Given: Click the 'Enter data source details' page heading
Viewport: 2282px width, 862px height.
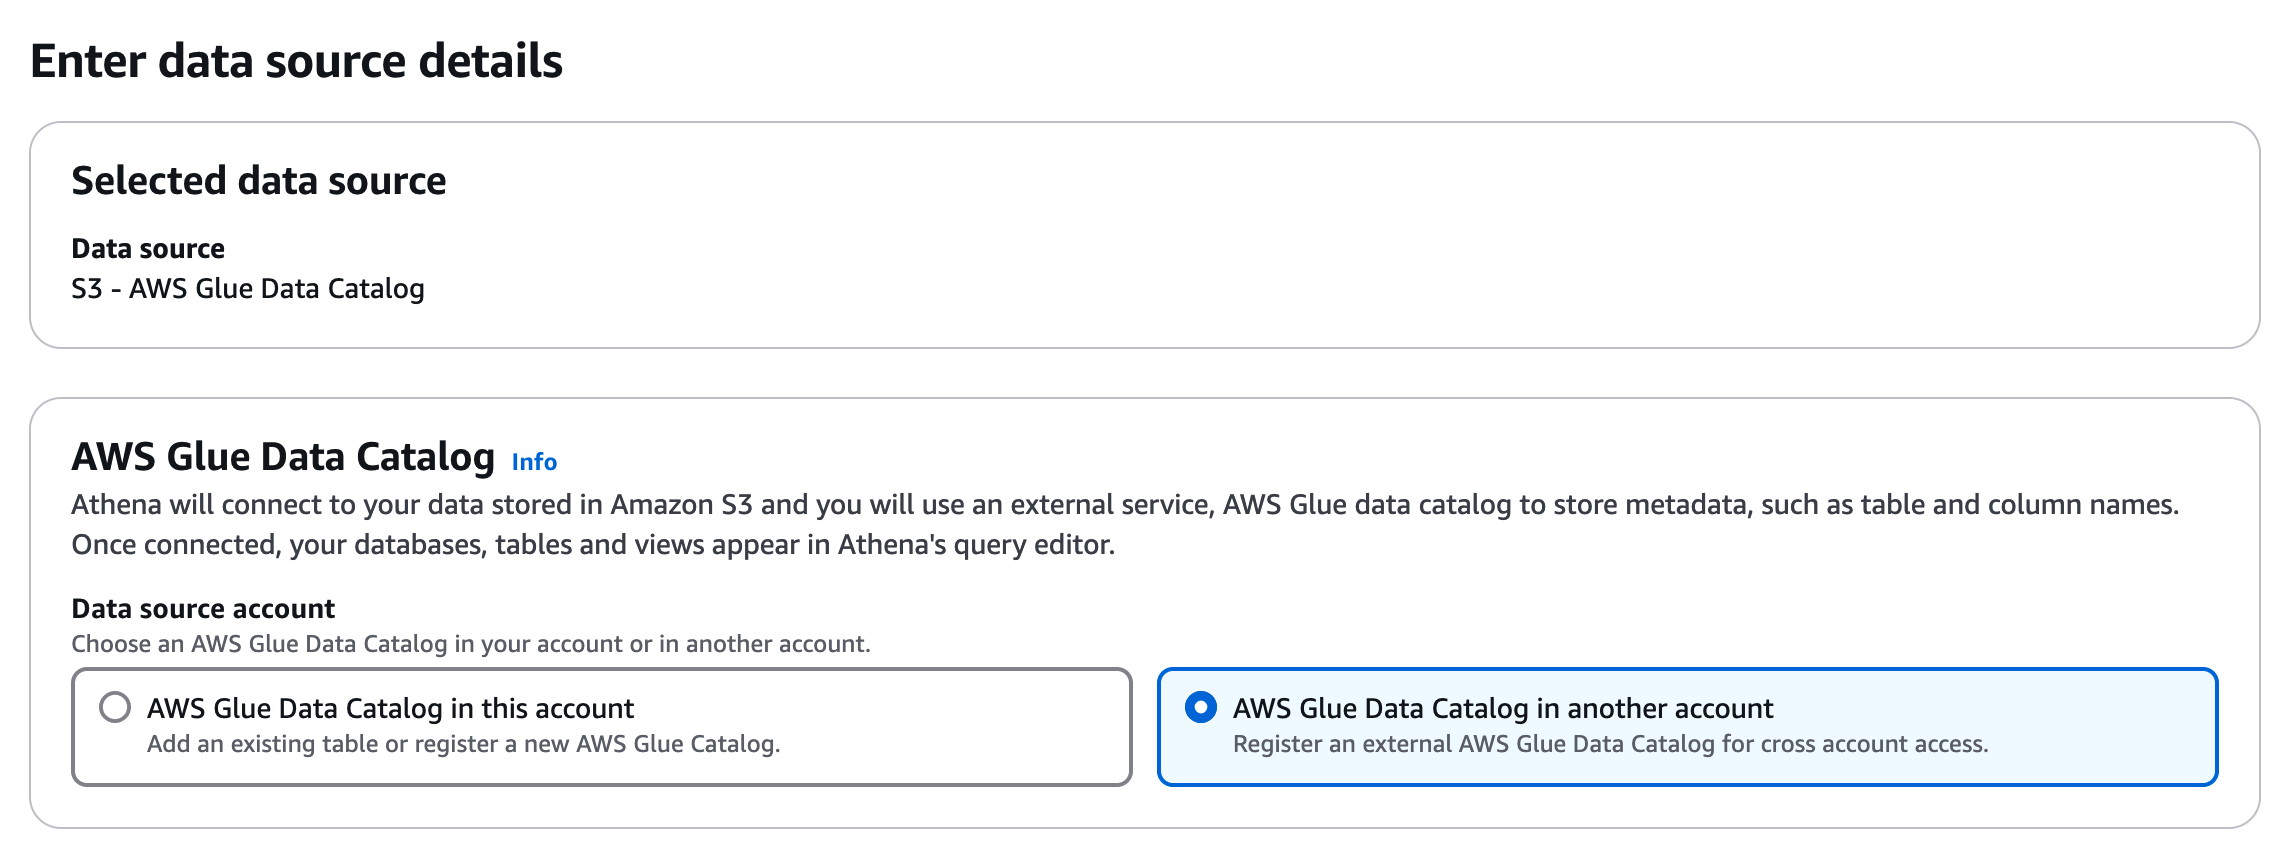Looking at the screenshot, I should coord(296,61).
